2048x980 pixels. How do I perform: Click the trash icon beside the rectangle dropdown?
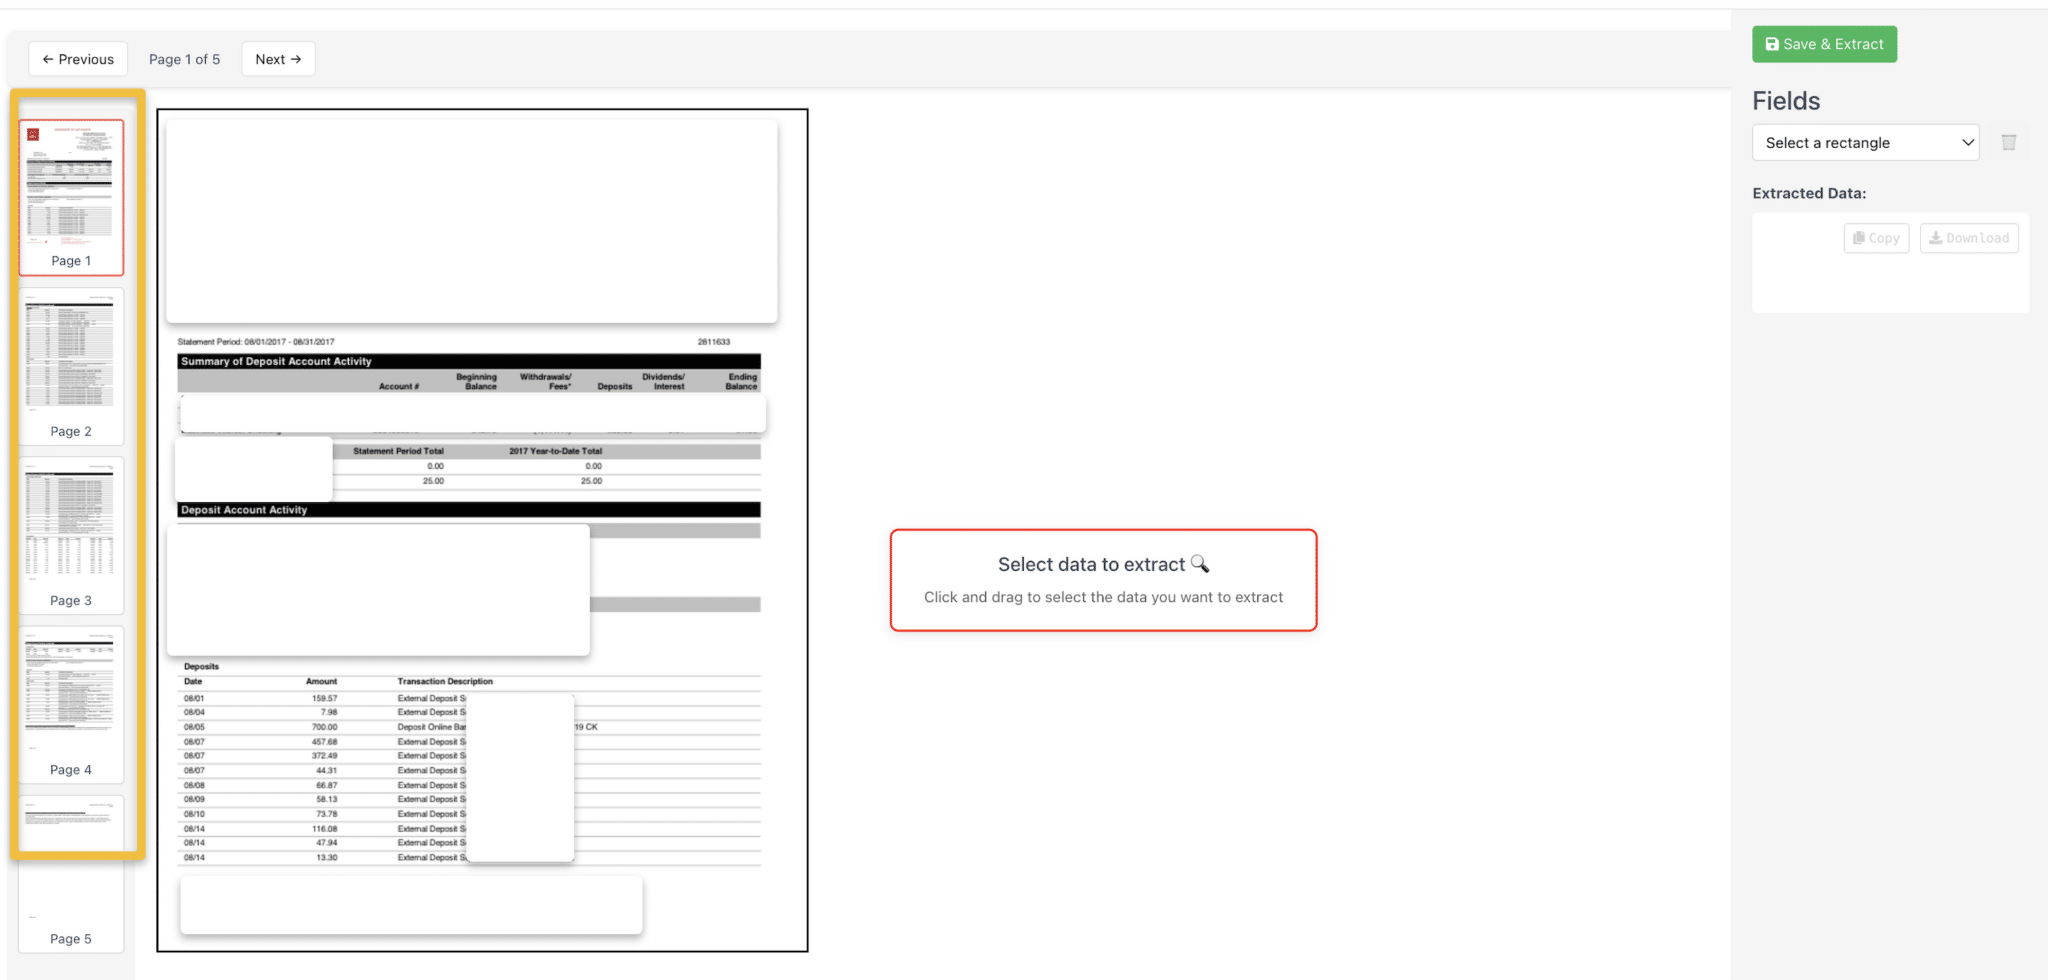pyautogui.click(x=2008, y=143)
